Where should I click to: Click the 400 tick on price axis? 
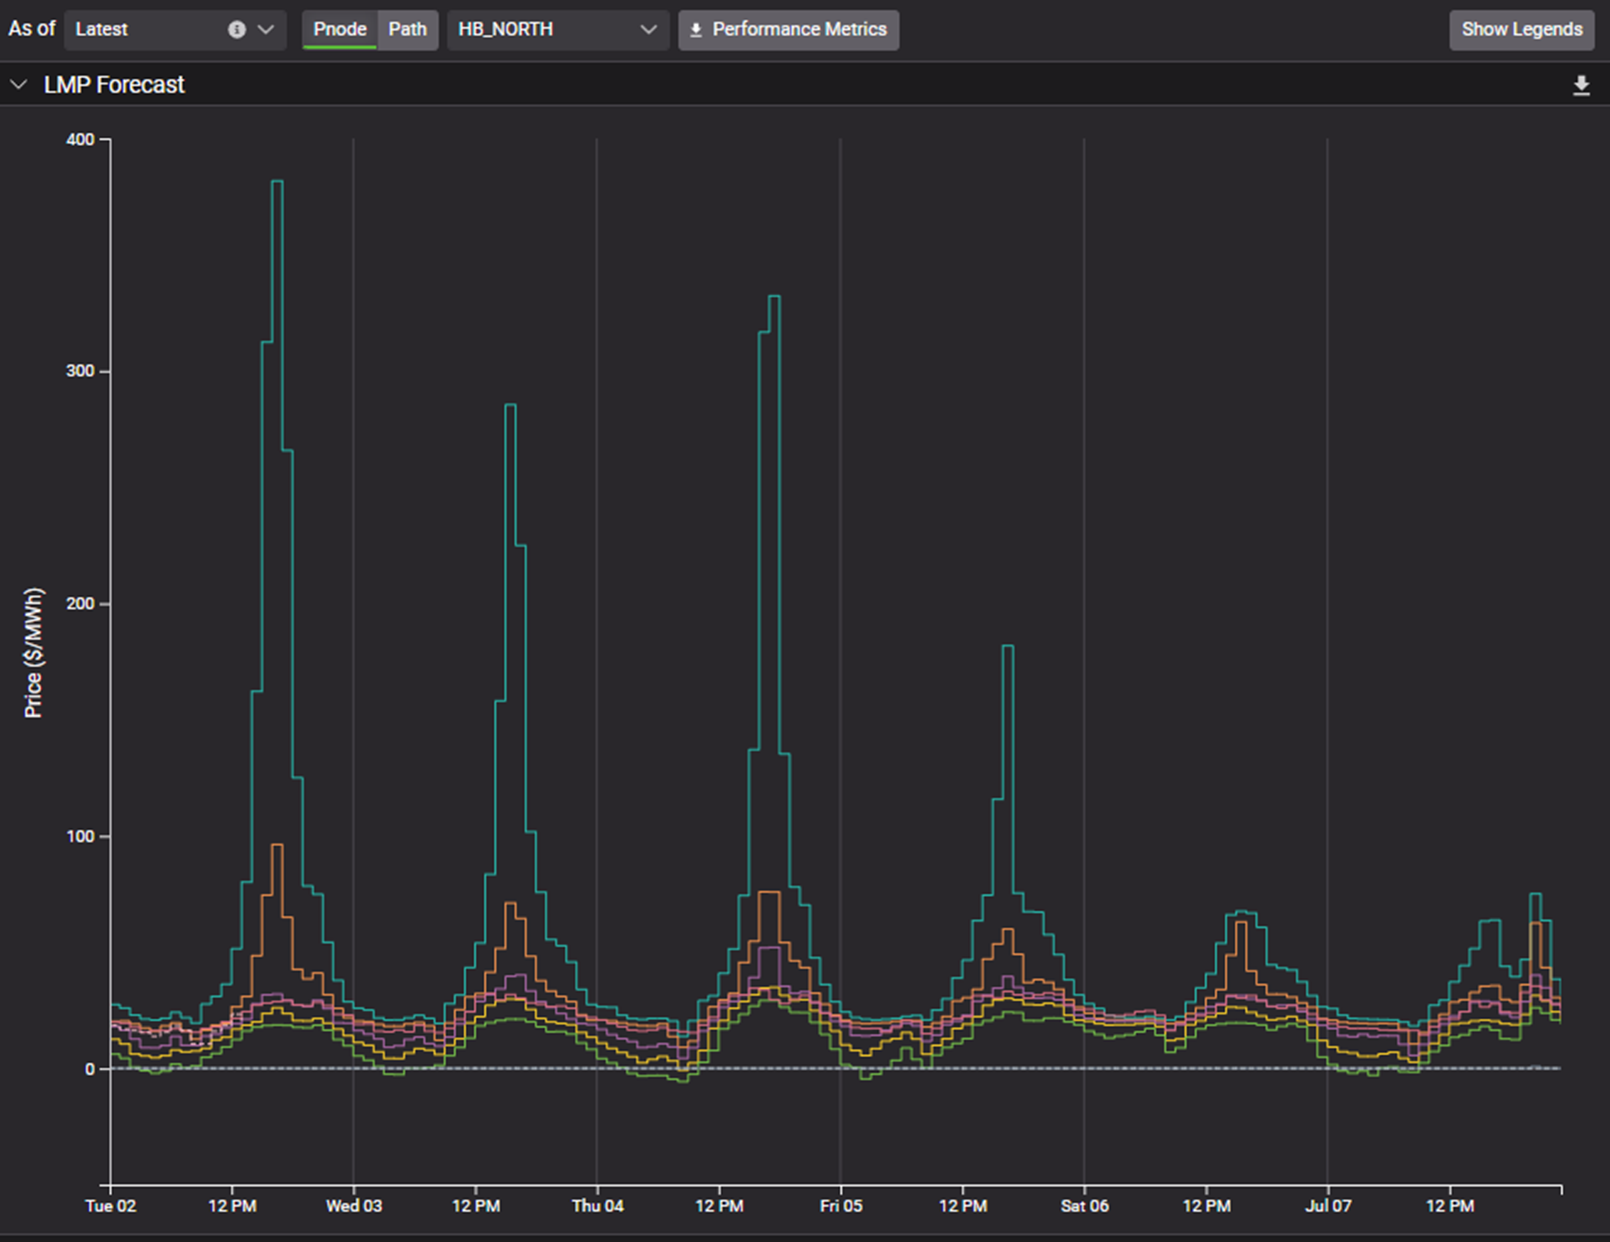tap(80, 140)
